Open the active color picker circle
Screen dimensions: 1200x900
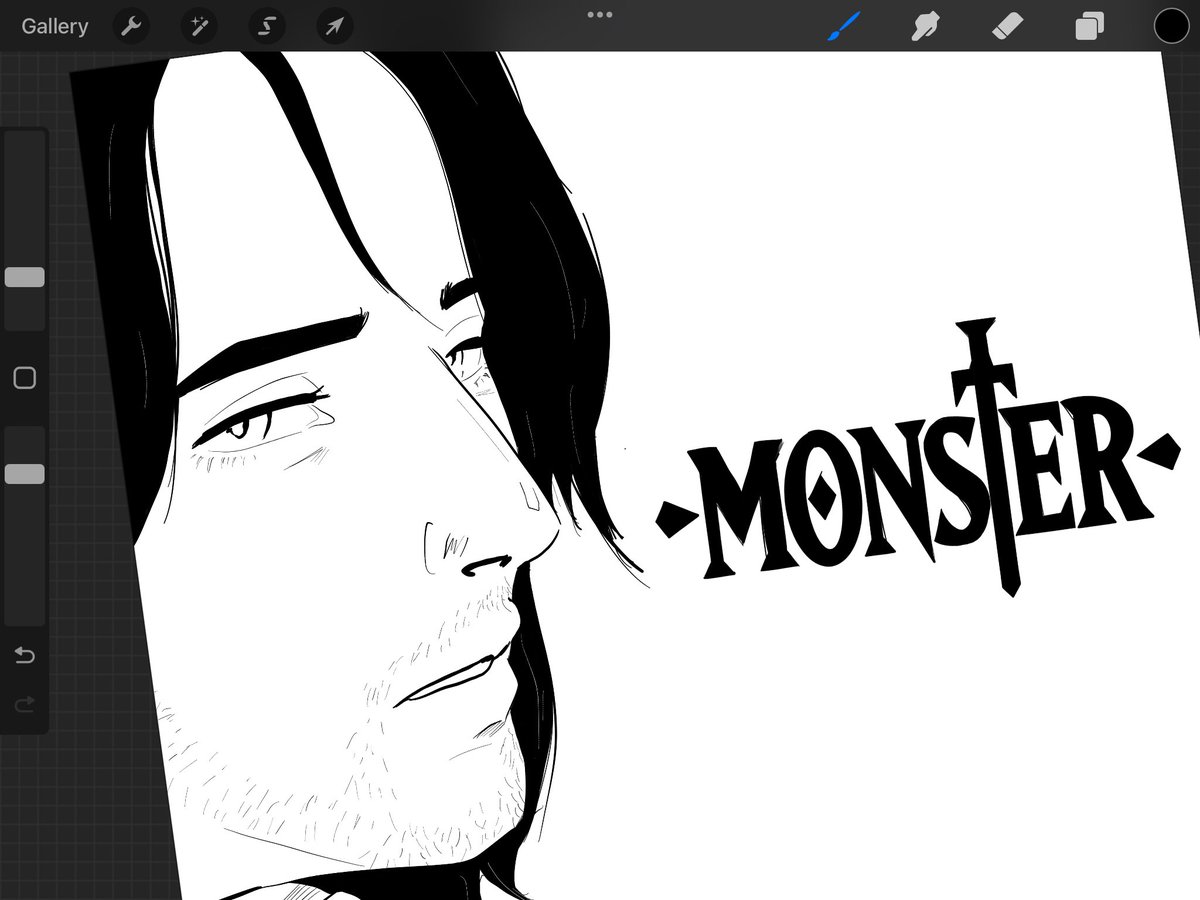[x=1171, y=26]
